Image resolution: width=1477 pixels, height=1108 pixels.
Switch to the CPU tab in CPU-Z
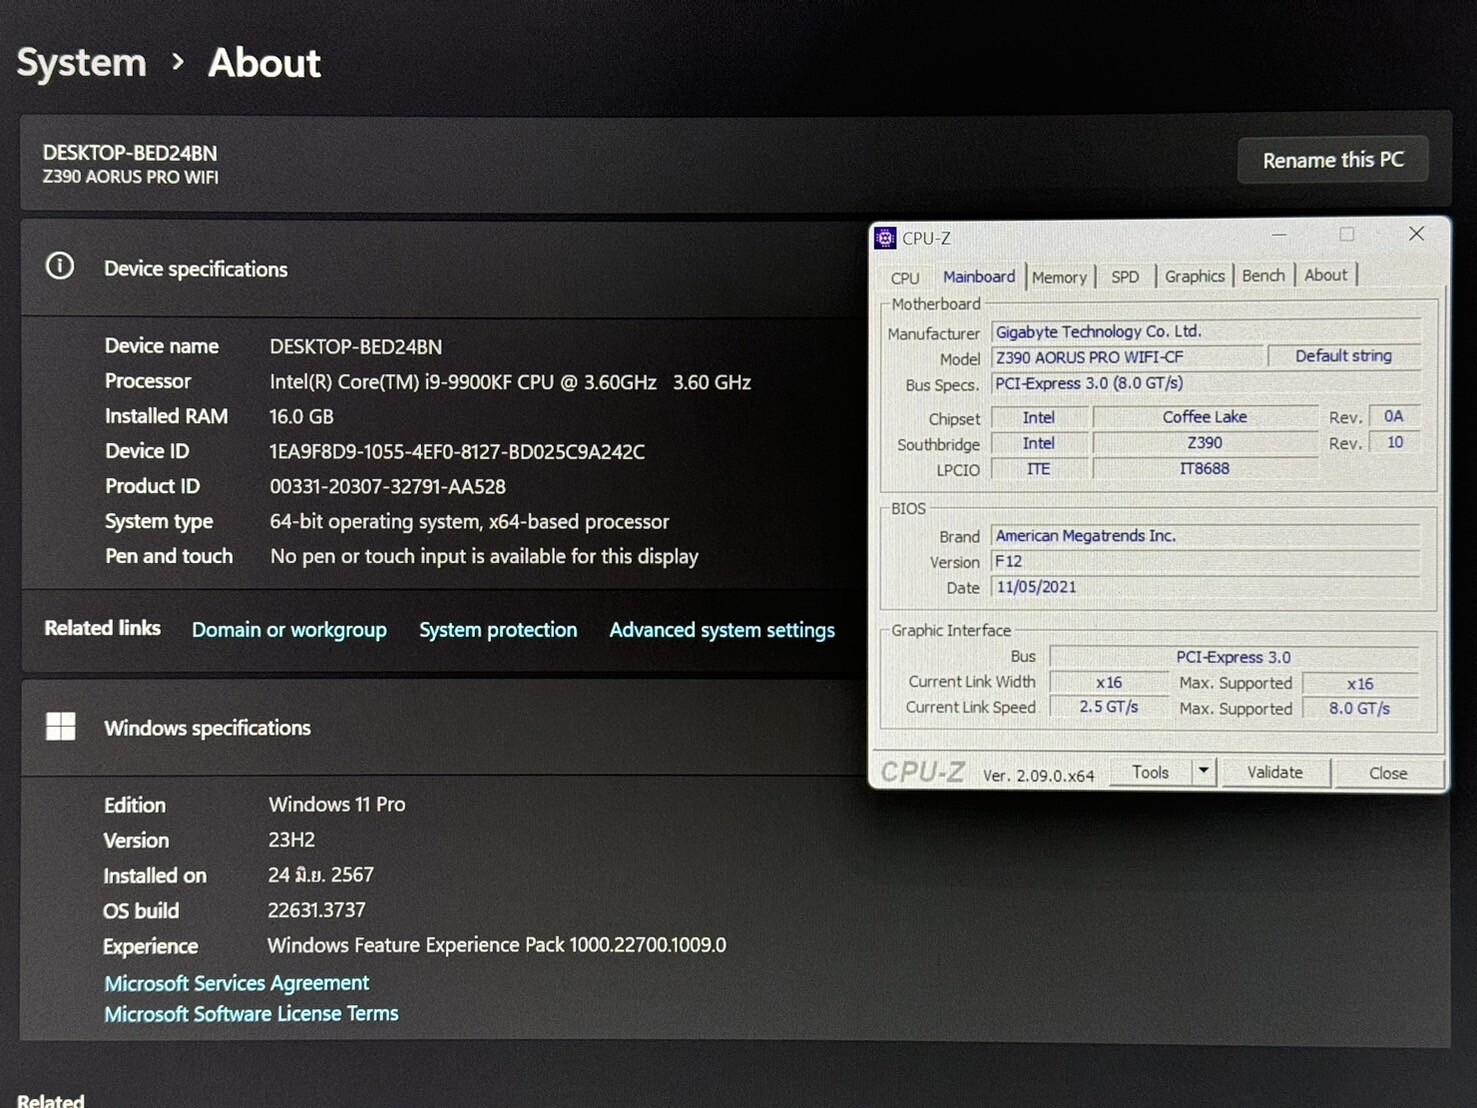905,277
